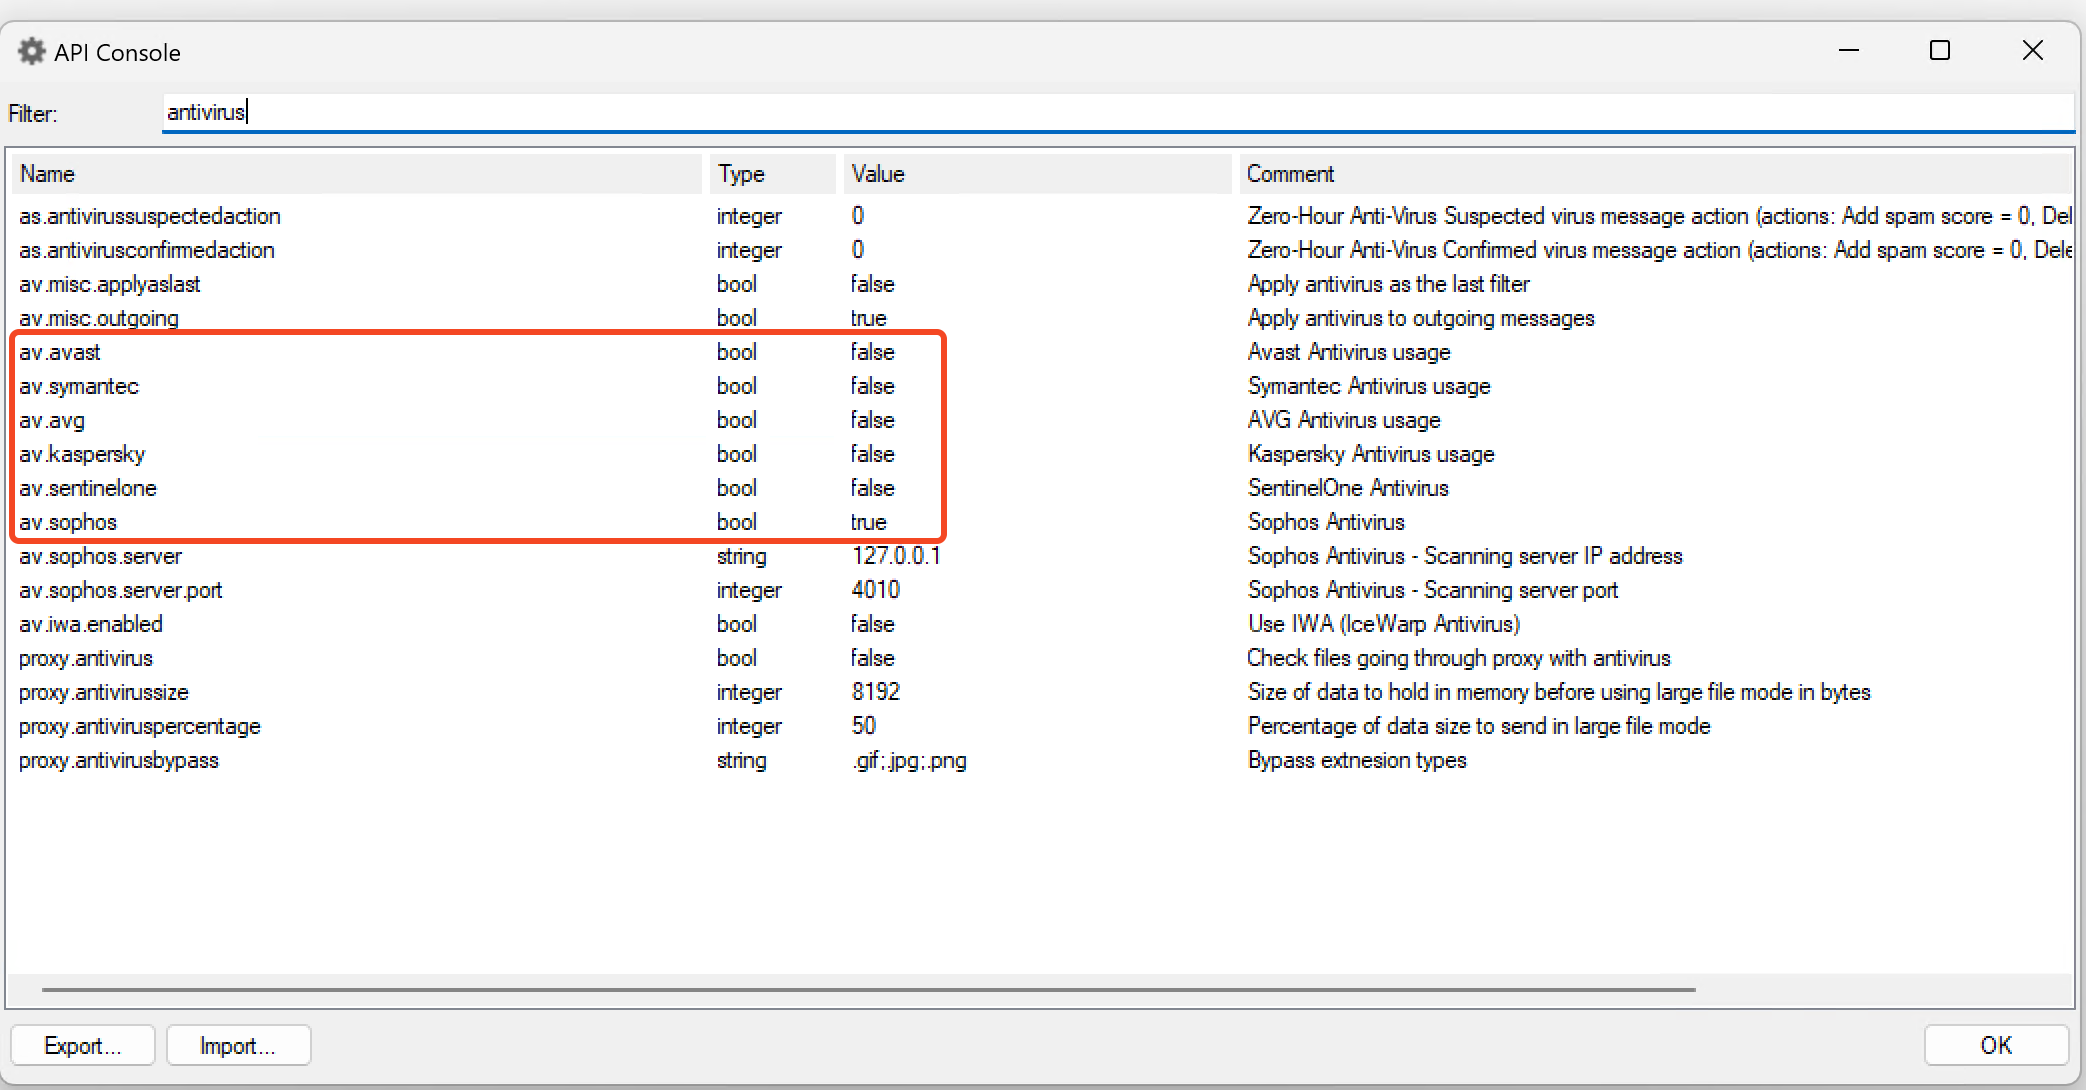Maximize the API Console window
The image size is (2086, 1090).
pyautogui.click(x=1940, y=50)
